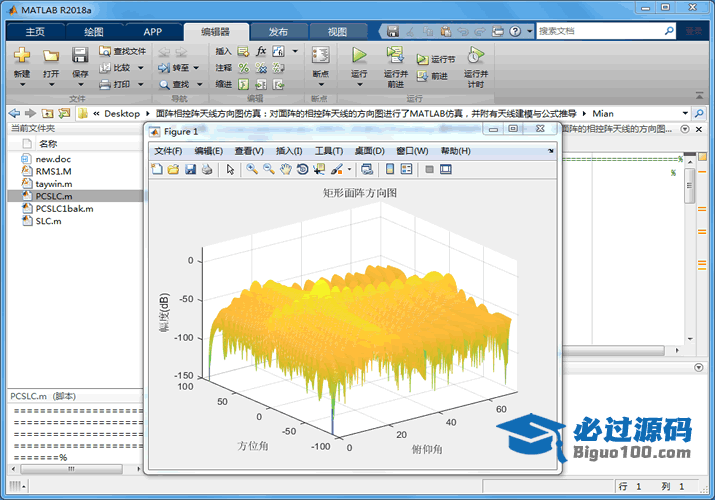Screen dimensions: 715x500
Task: Click browse for folder icon
Action: pos(64,113)
